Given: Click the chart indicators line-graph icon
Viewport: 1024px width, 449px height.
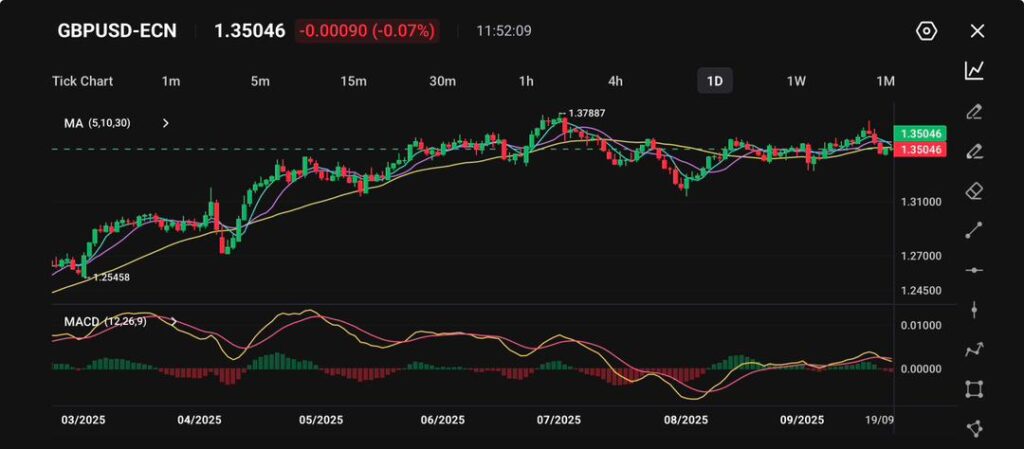Looking at the screenshot, I should (x=974, y=70).
